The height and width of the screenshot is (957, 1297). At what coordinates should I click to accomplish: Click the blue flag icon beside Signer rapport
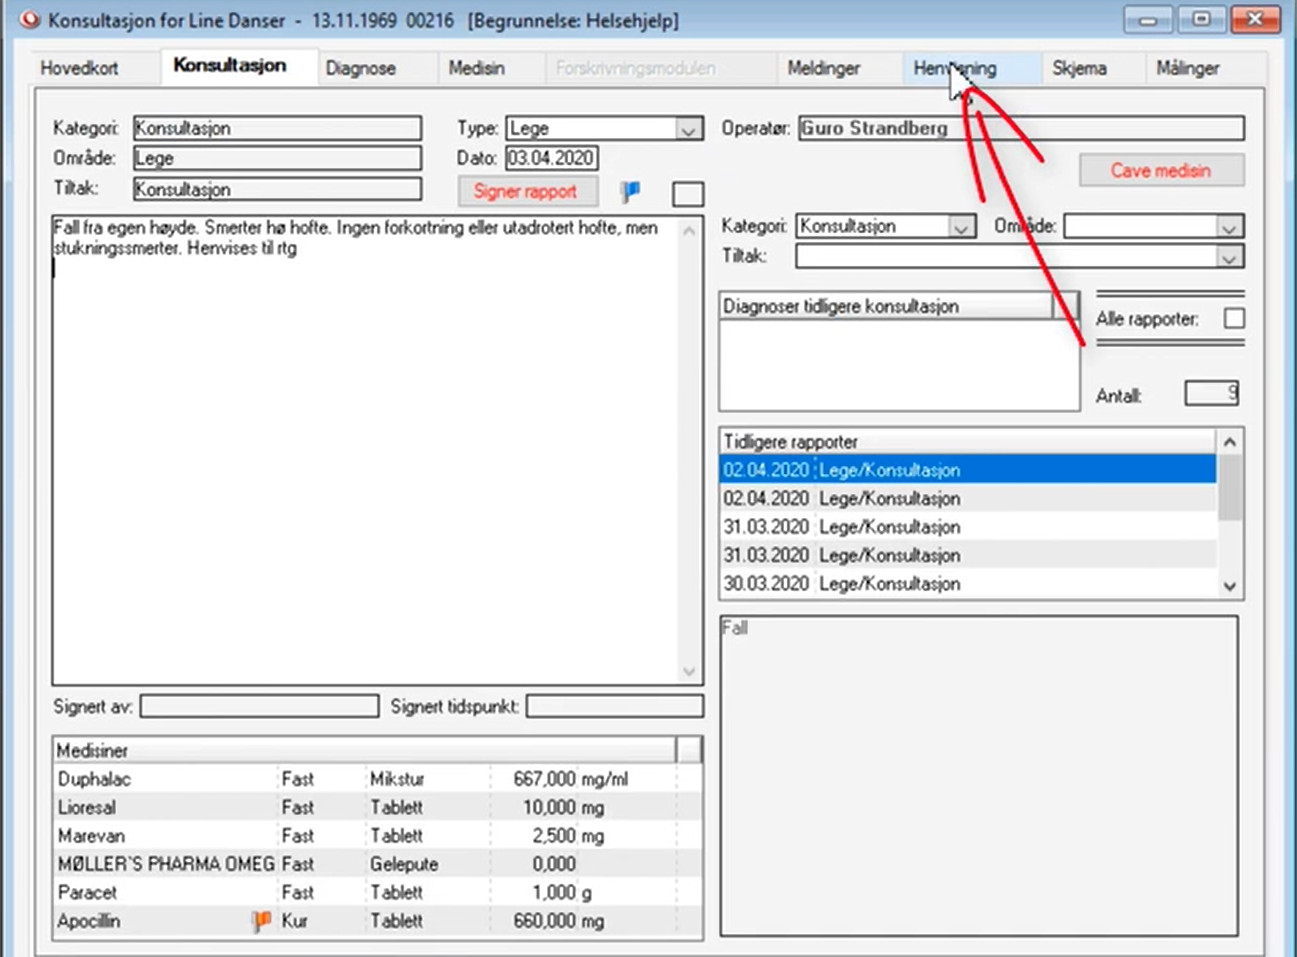pos(630,191)
